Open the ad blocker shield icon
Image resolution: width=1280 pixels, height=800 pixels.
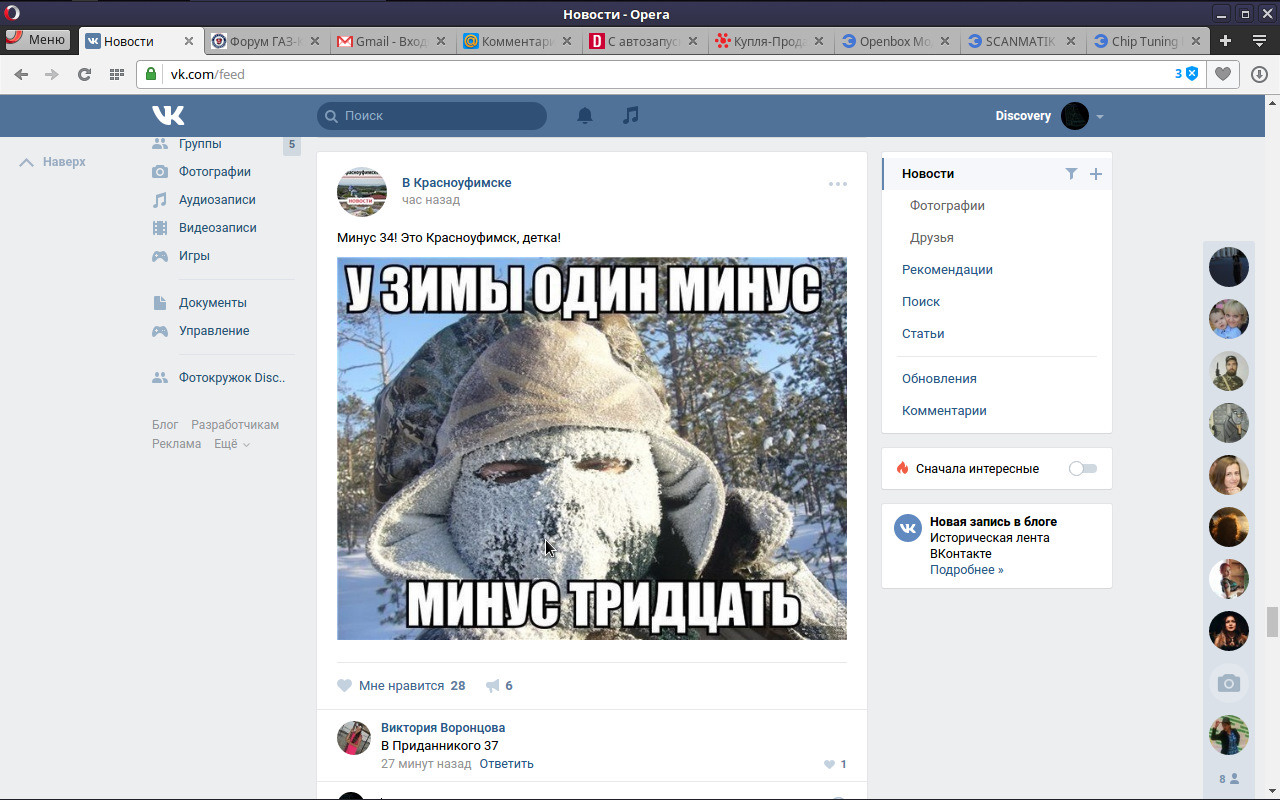1191,74
